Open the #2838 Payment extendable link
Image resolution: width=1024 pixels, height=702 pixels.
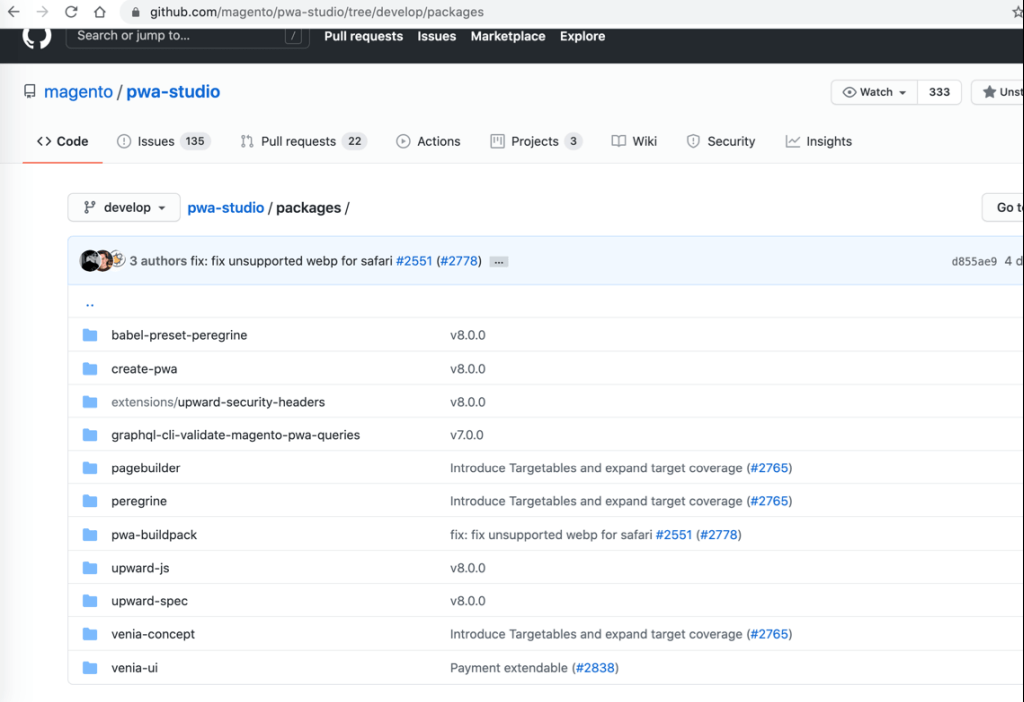595,667
